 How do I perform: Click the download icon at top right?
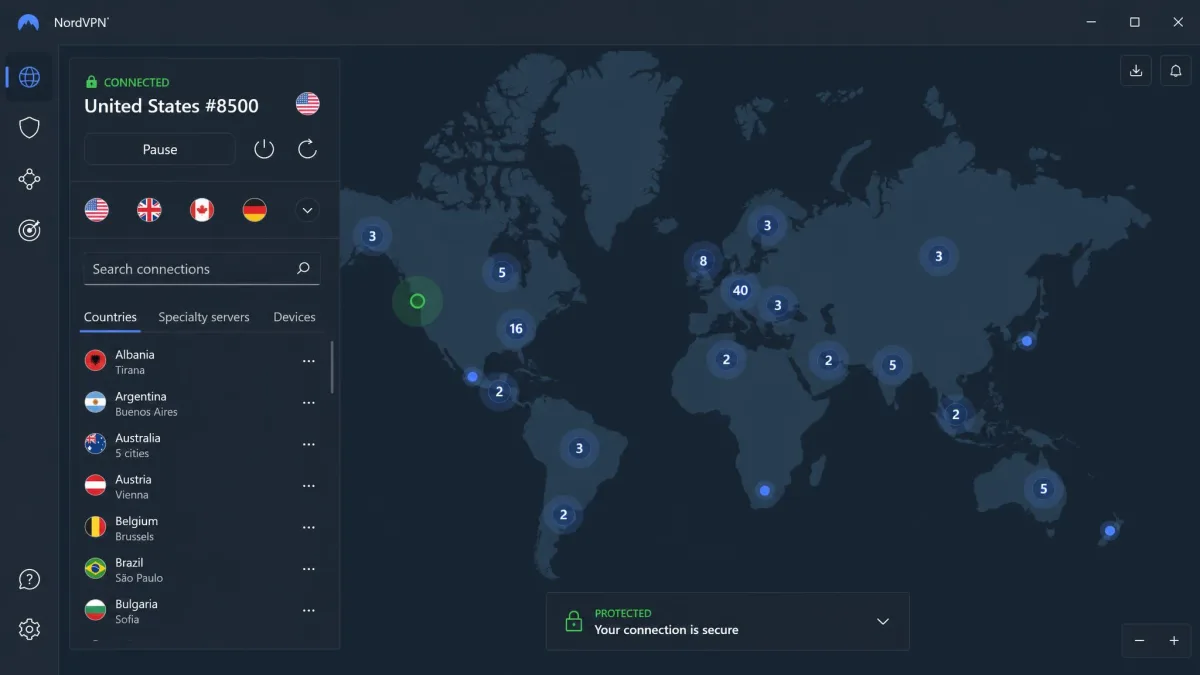(1136, 71)
